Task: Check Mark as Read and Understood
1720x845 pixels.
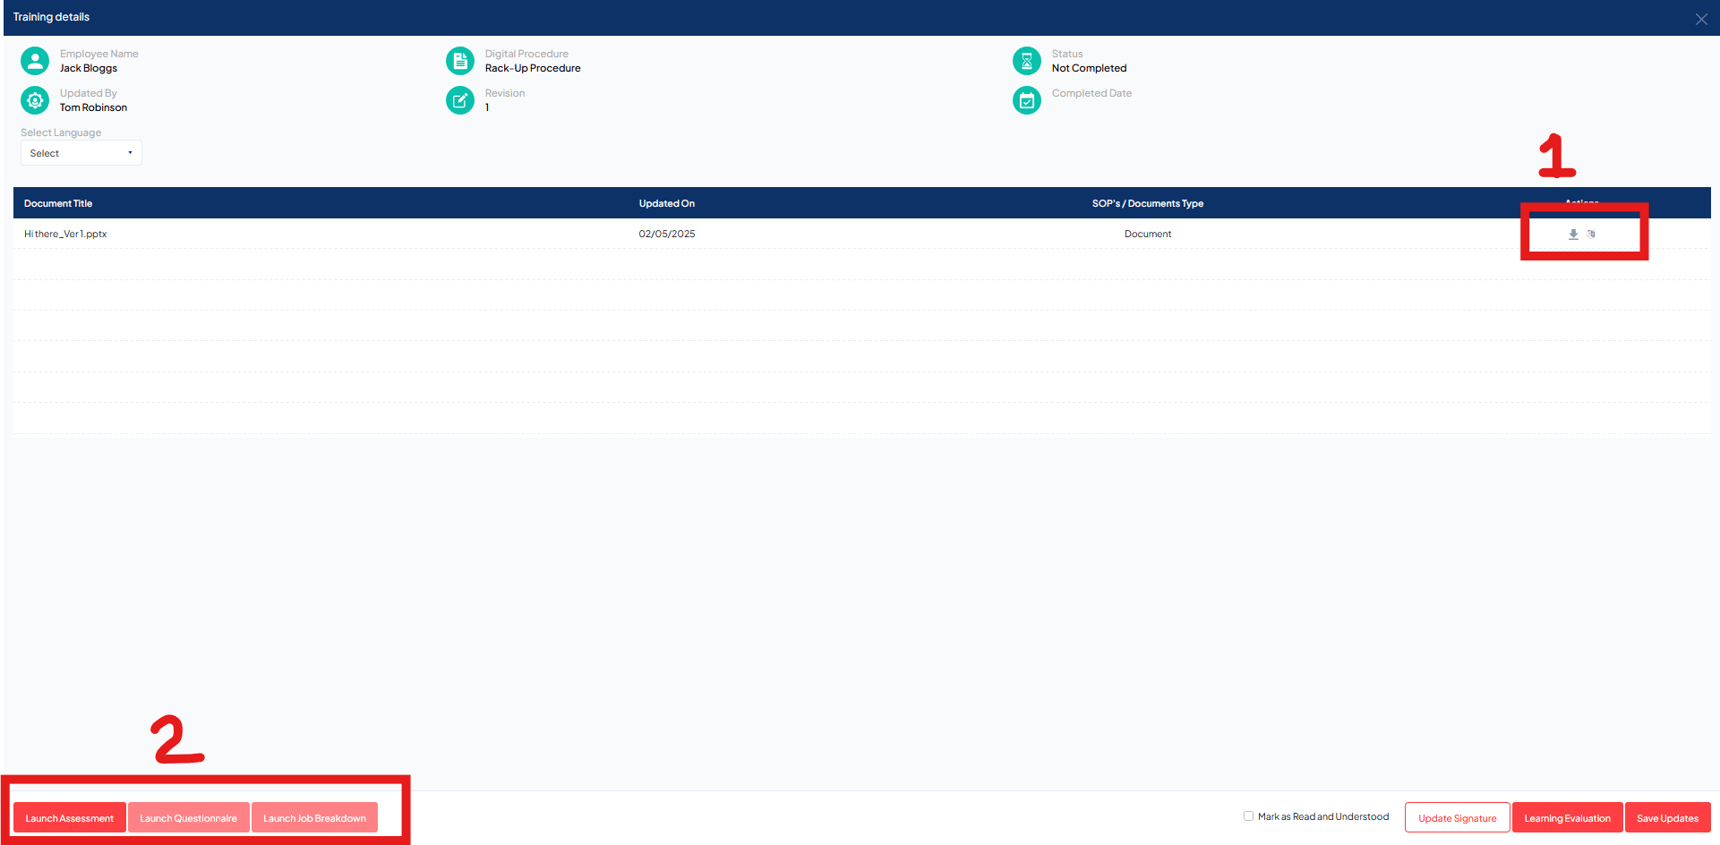Action: [x=1248, y=816]
